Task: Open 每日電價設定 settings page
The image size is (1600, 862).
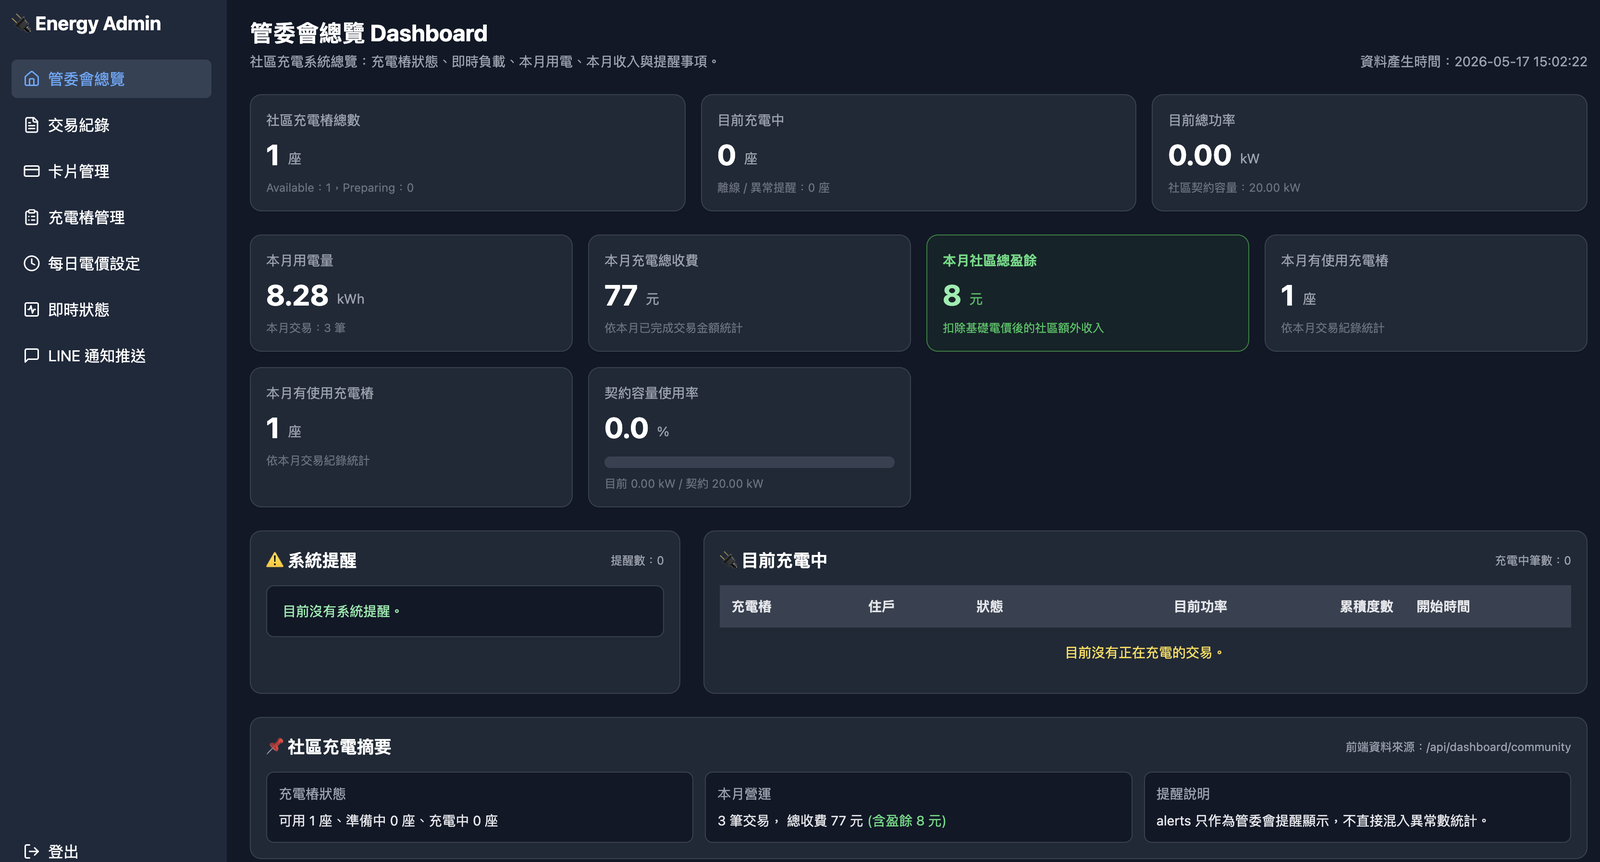Action: click(111, 263)
